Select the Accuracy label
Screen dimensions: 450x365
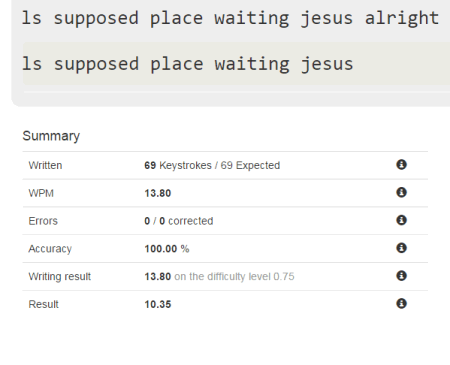(50, 249)
